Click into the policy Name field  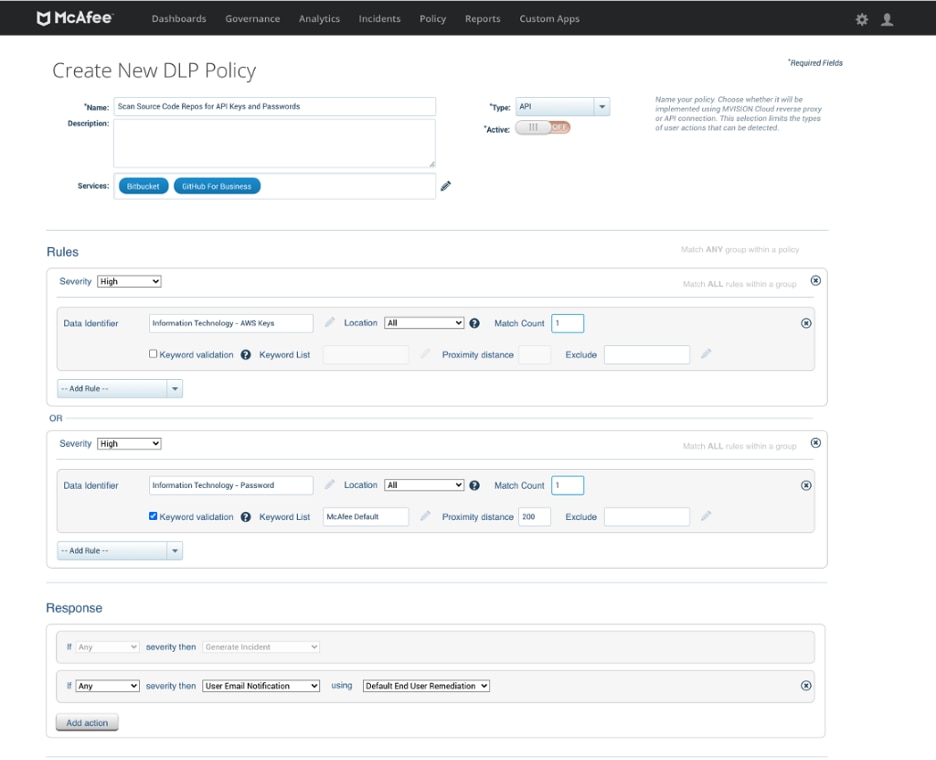point(275,106)
